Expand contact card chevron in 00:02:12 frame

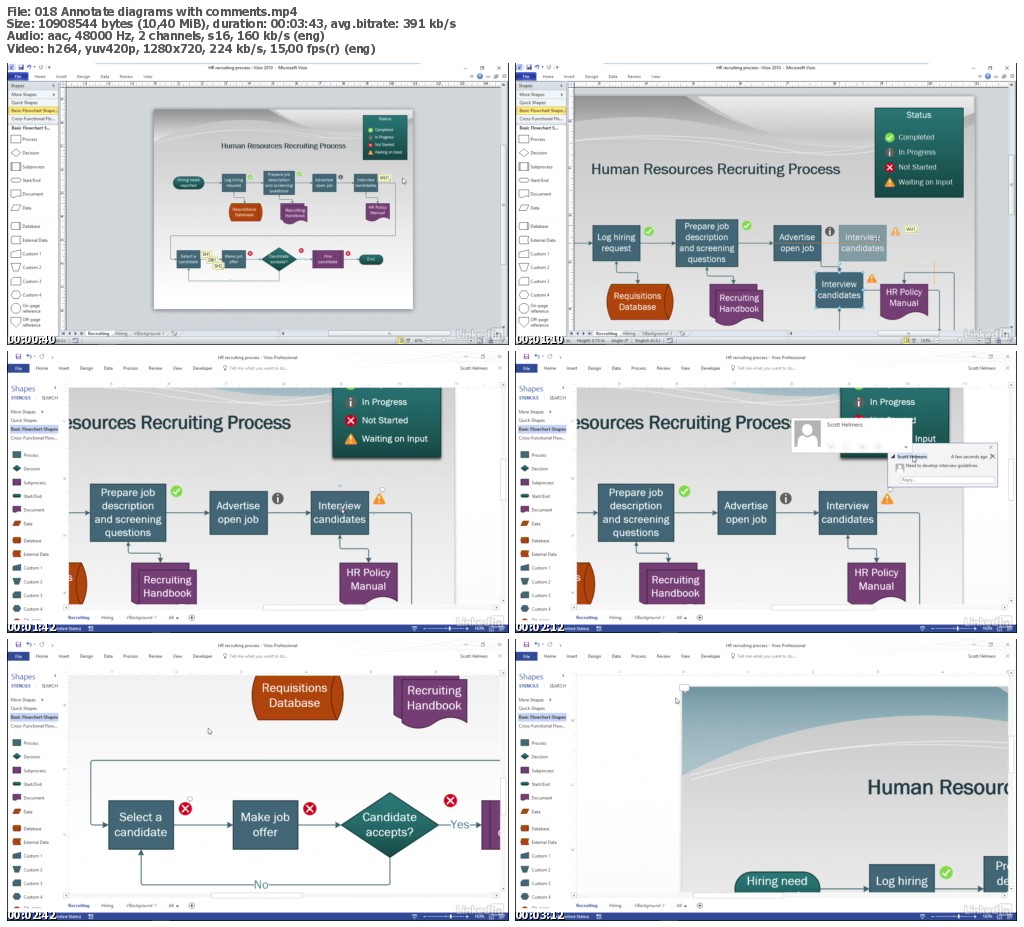click(x=905, y=447)
